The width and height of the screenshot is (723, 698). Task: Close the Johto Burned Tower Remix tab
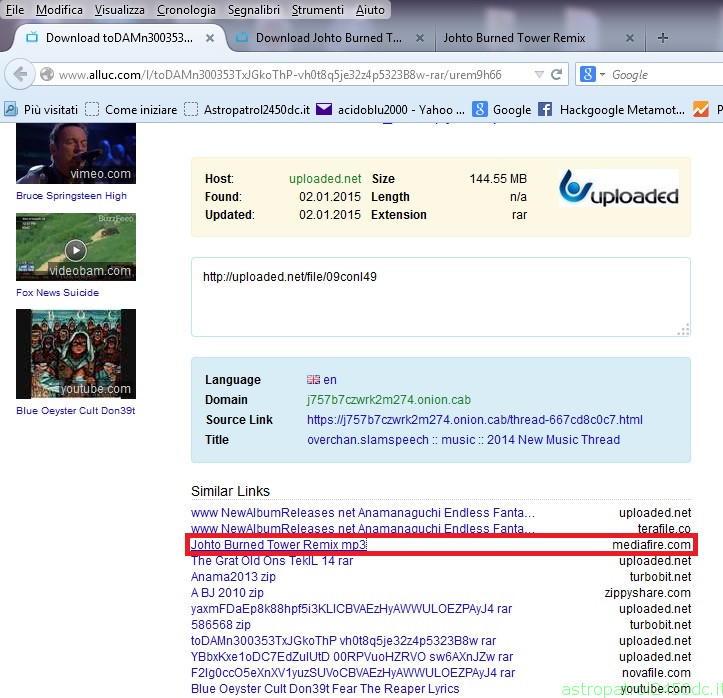pos(630,38)
